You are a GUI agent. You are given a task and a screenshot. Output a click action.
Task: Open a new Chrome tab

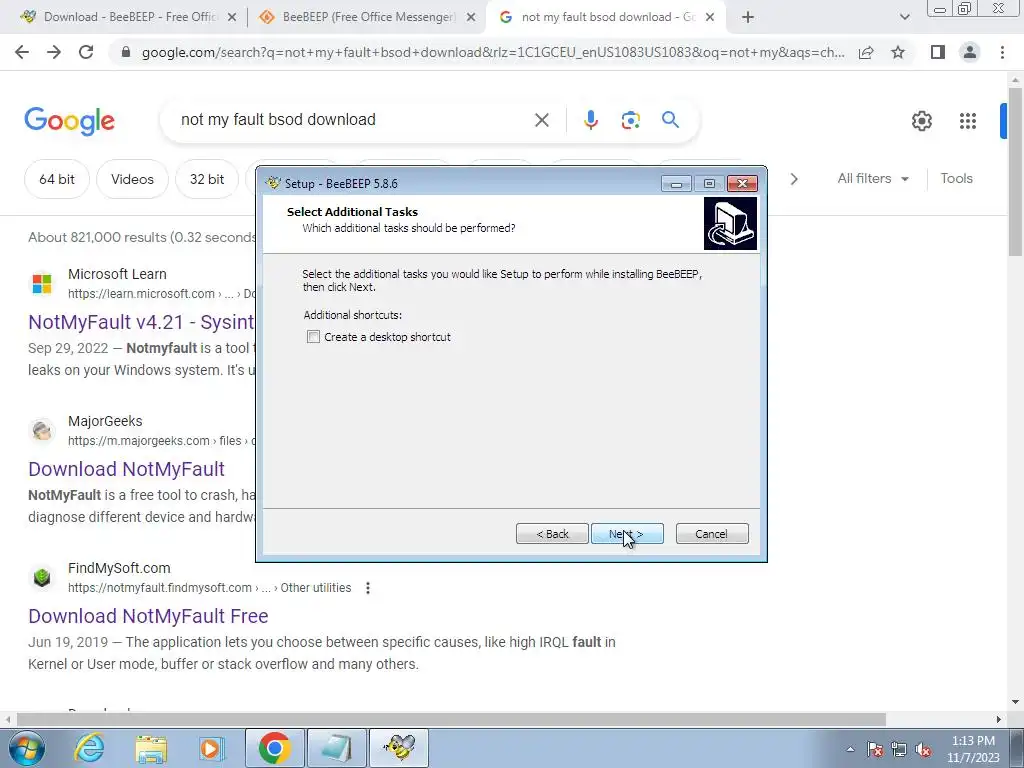[x=748, y=18]
